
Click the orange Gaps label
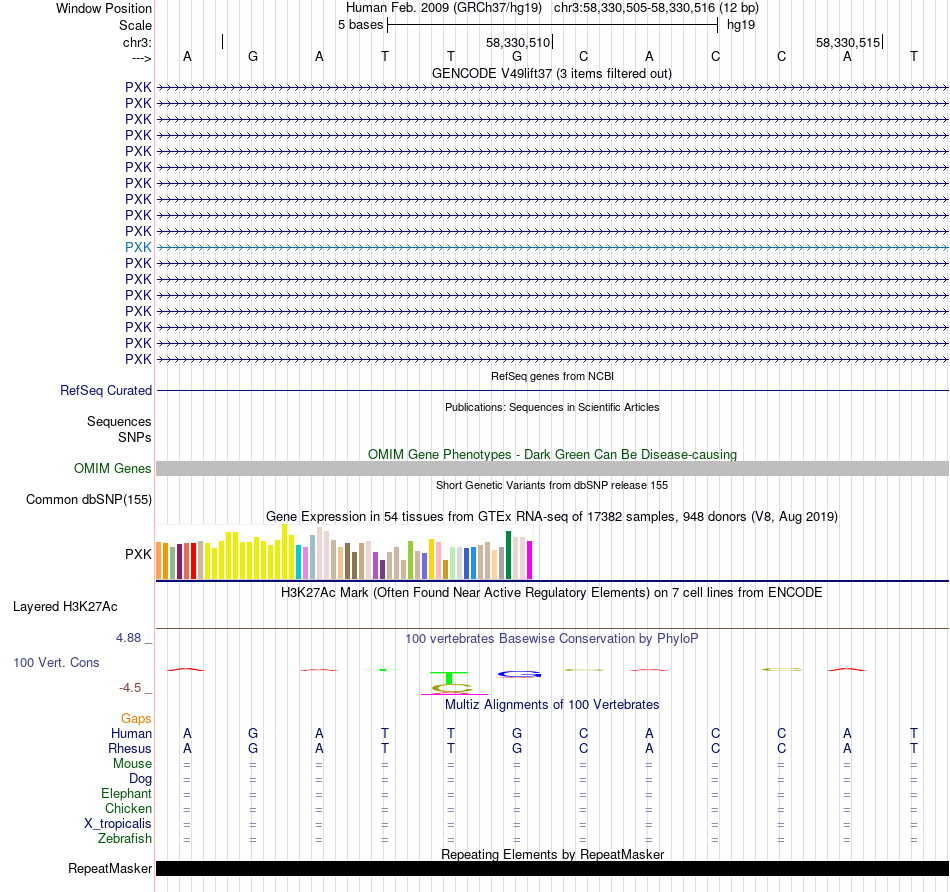click(136, 719)
